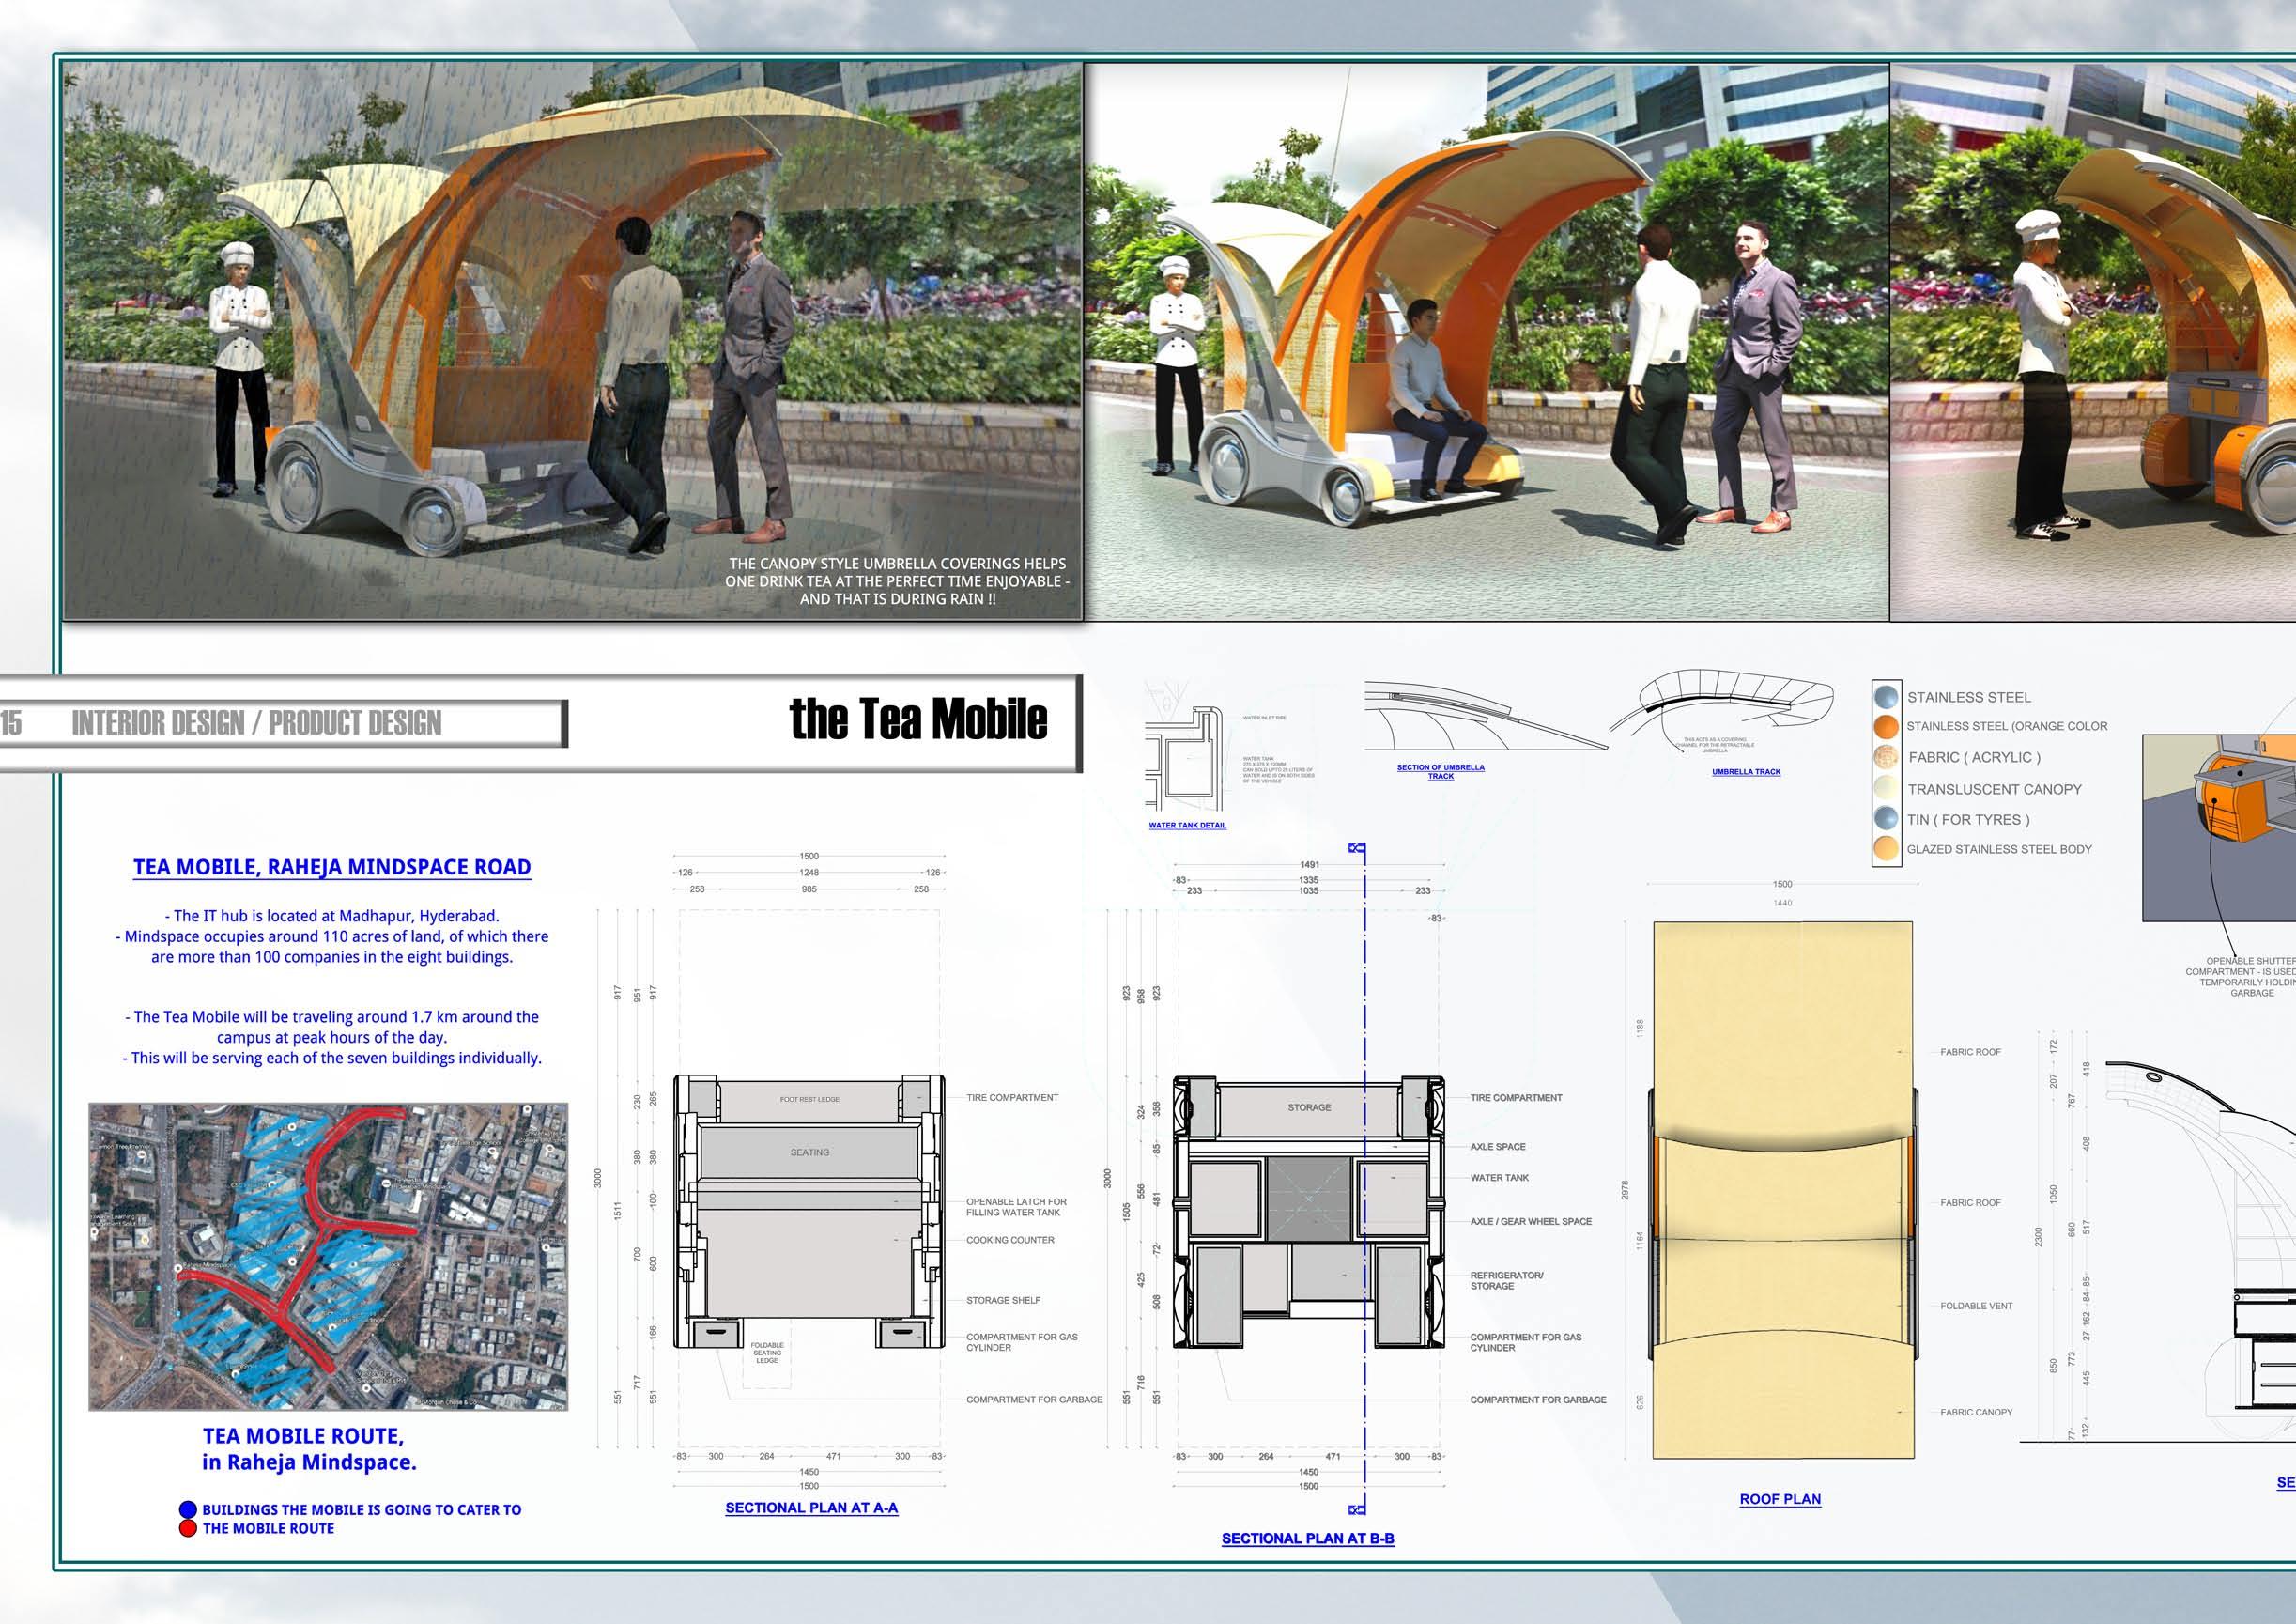Click the orange Stainless Steel material sphere
Viewport: 2296px width, 1624px height.
coord(1886,726)
